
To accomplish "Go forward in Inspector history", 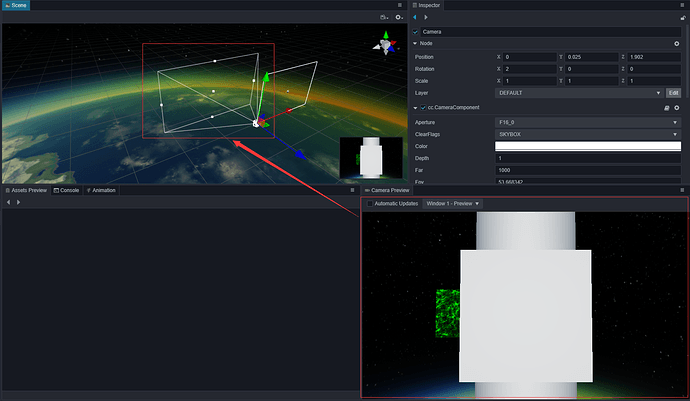I will pos(426,17).
